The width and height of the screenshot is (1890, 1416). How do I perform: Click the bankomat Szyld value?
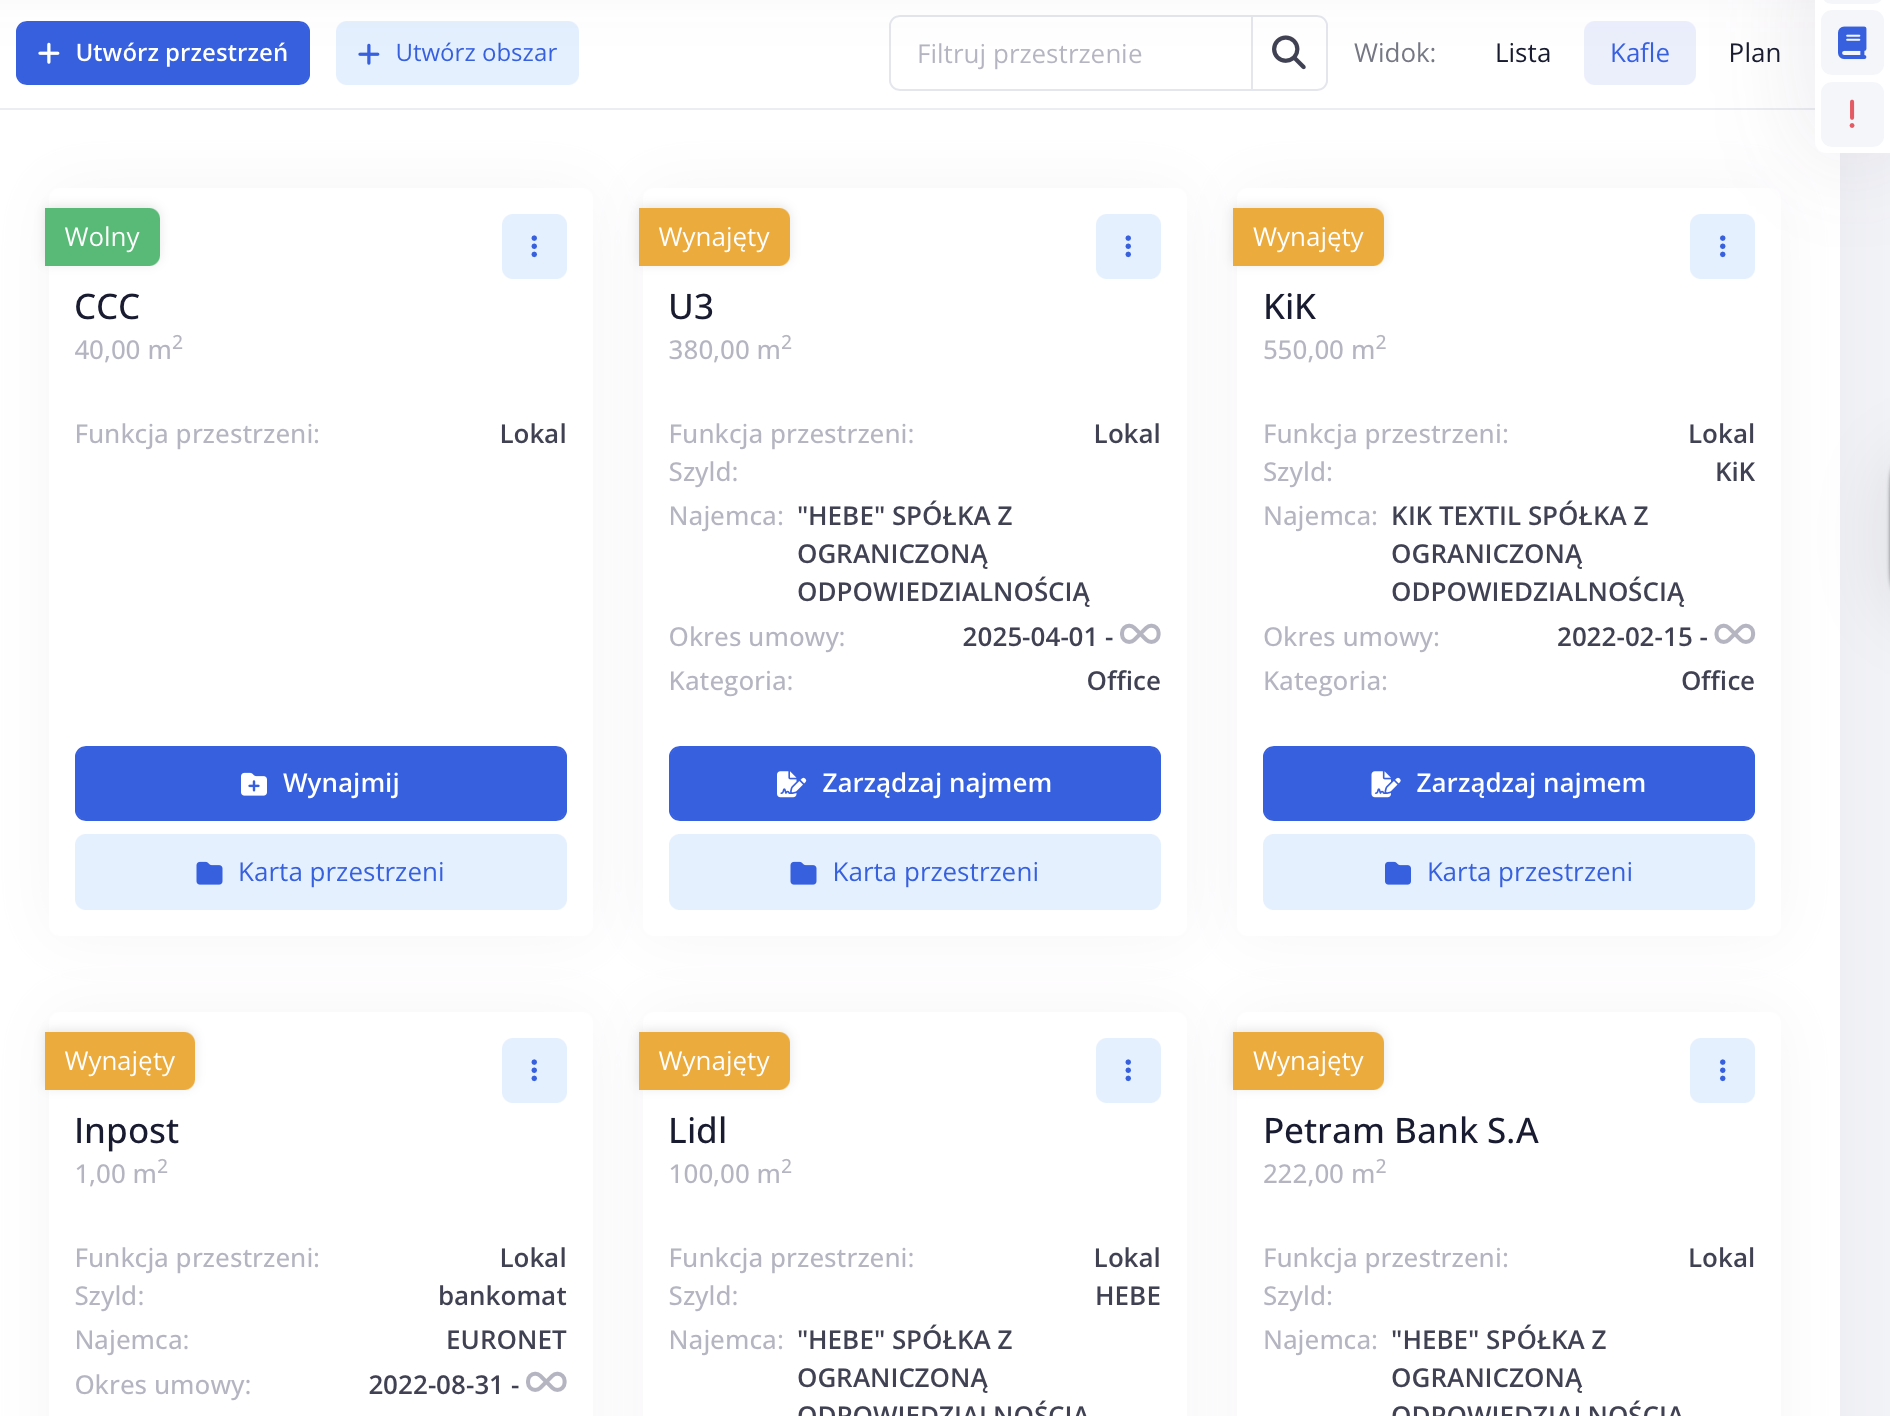(x=502, y=1296)
